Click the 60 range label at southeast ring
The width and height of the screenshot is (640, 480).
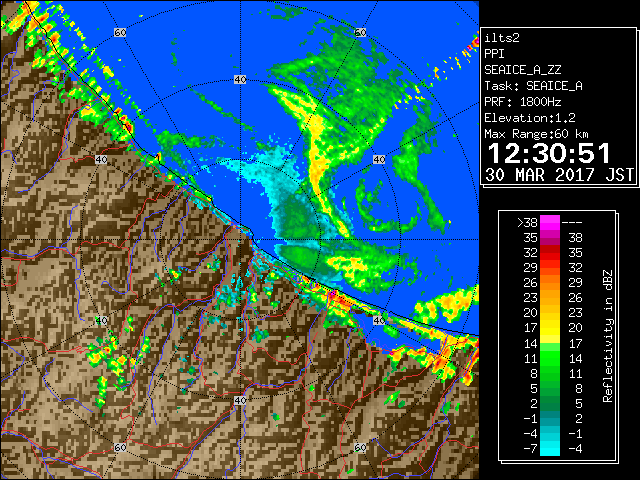(x=360, y=448)
